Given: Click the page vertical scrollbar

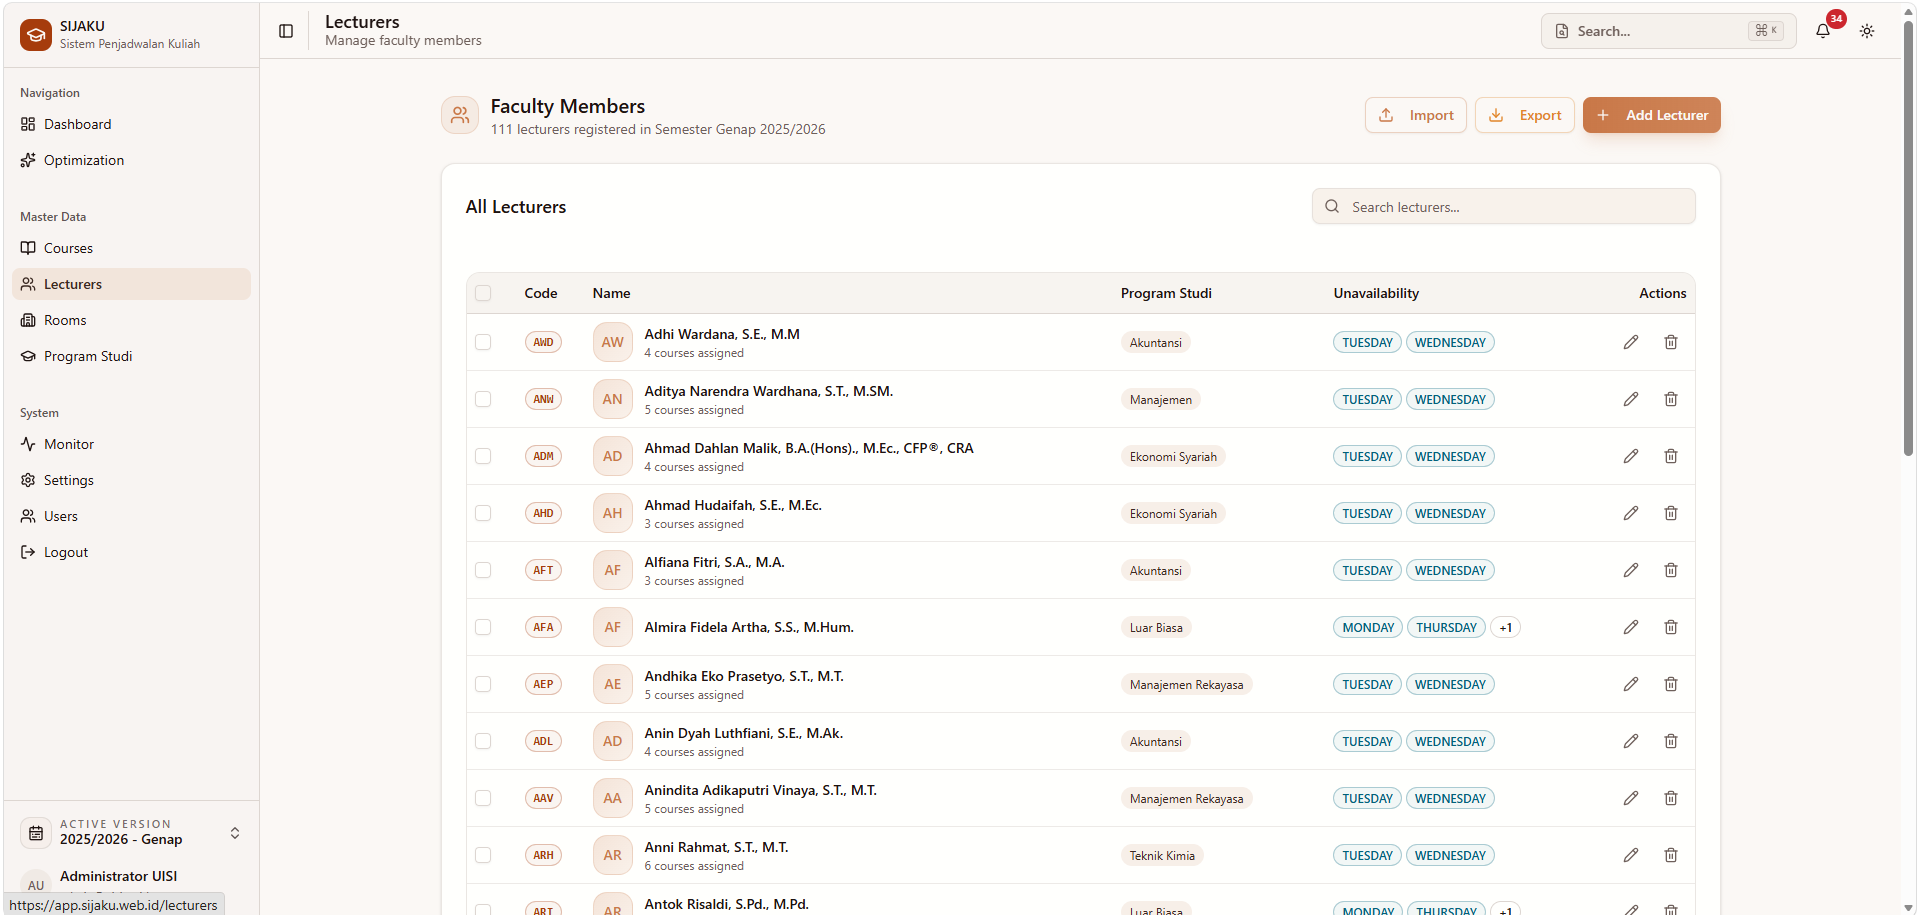Looking at the screenshot, I should 1908,240.
